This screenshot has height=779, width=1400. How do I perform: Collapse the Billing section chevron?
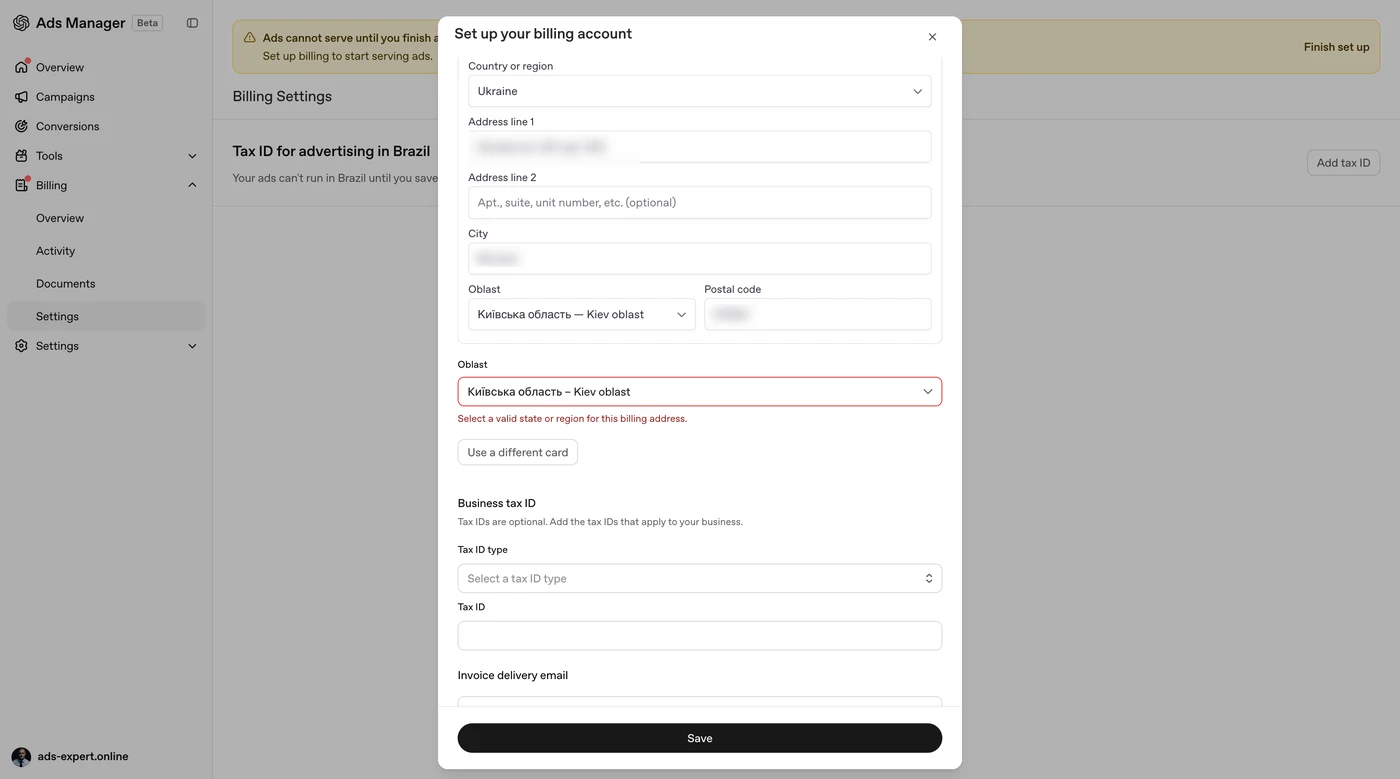pos(192,185)
